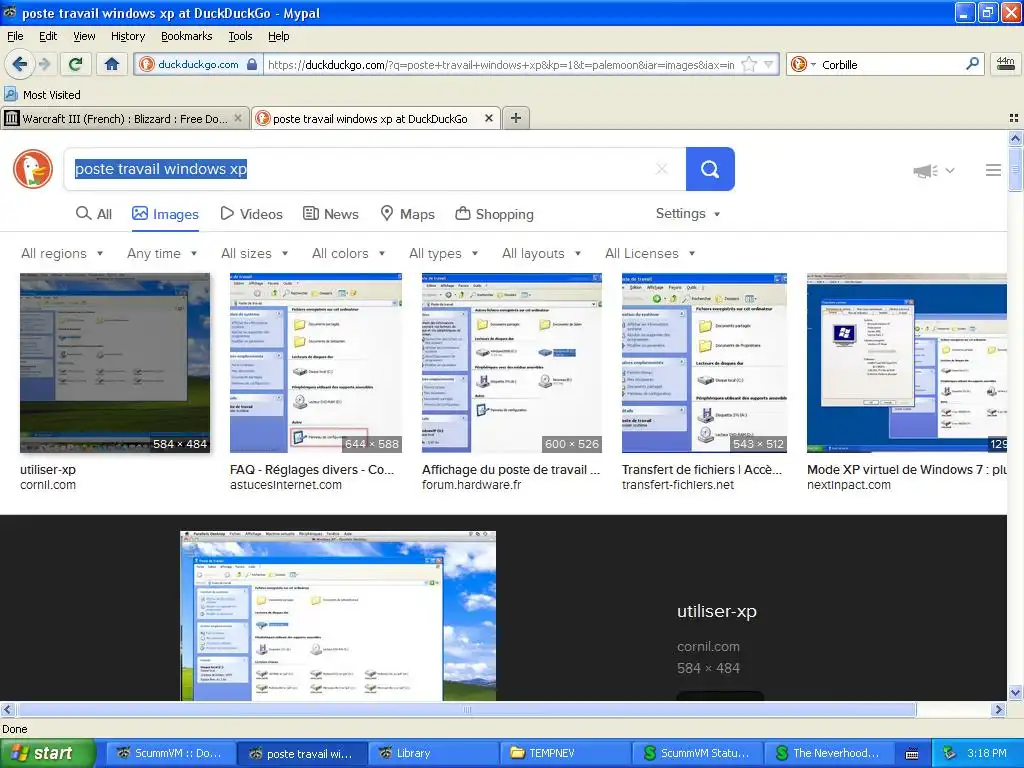Screen dimensions: 1024x768
Task: Click the Forward navigation arrow
Action: [x=44, y=64]
